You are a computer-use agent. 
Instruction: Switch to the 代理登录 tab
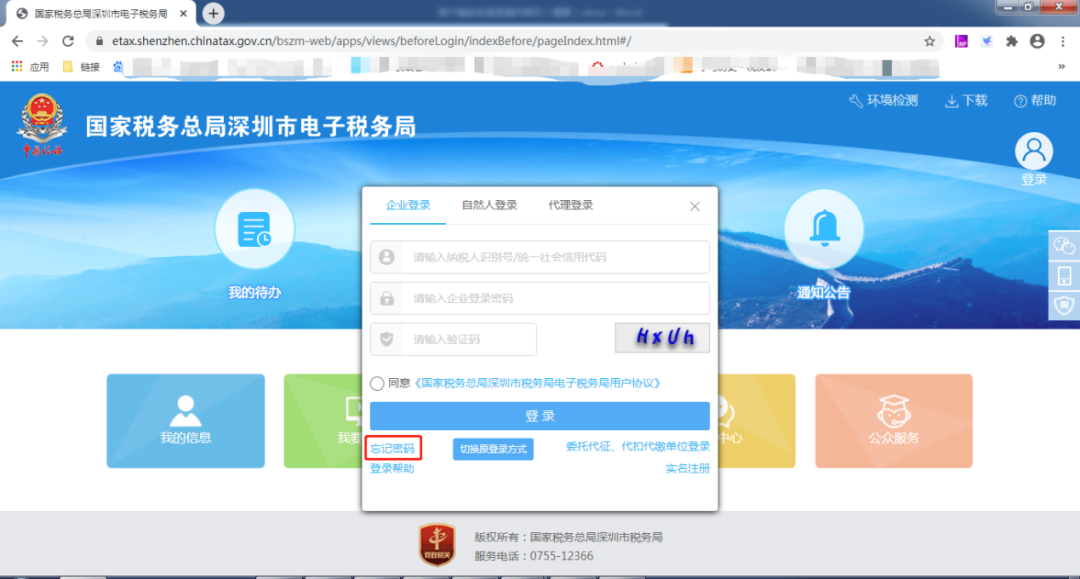[x=570, y=205]
